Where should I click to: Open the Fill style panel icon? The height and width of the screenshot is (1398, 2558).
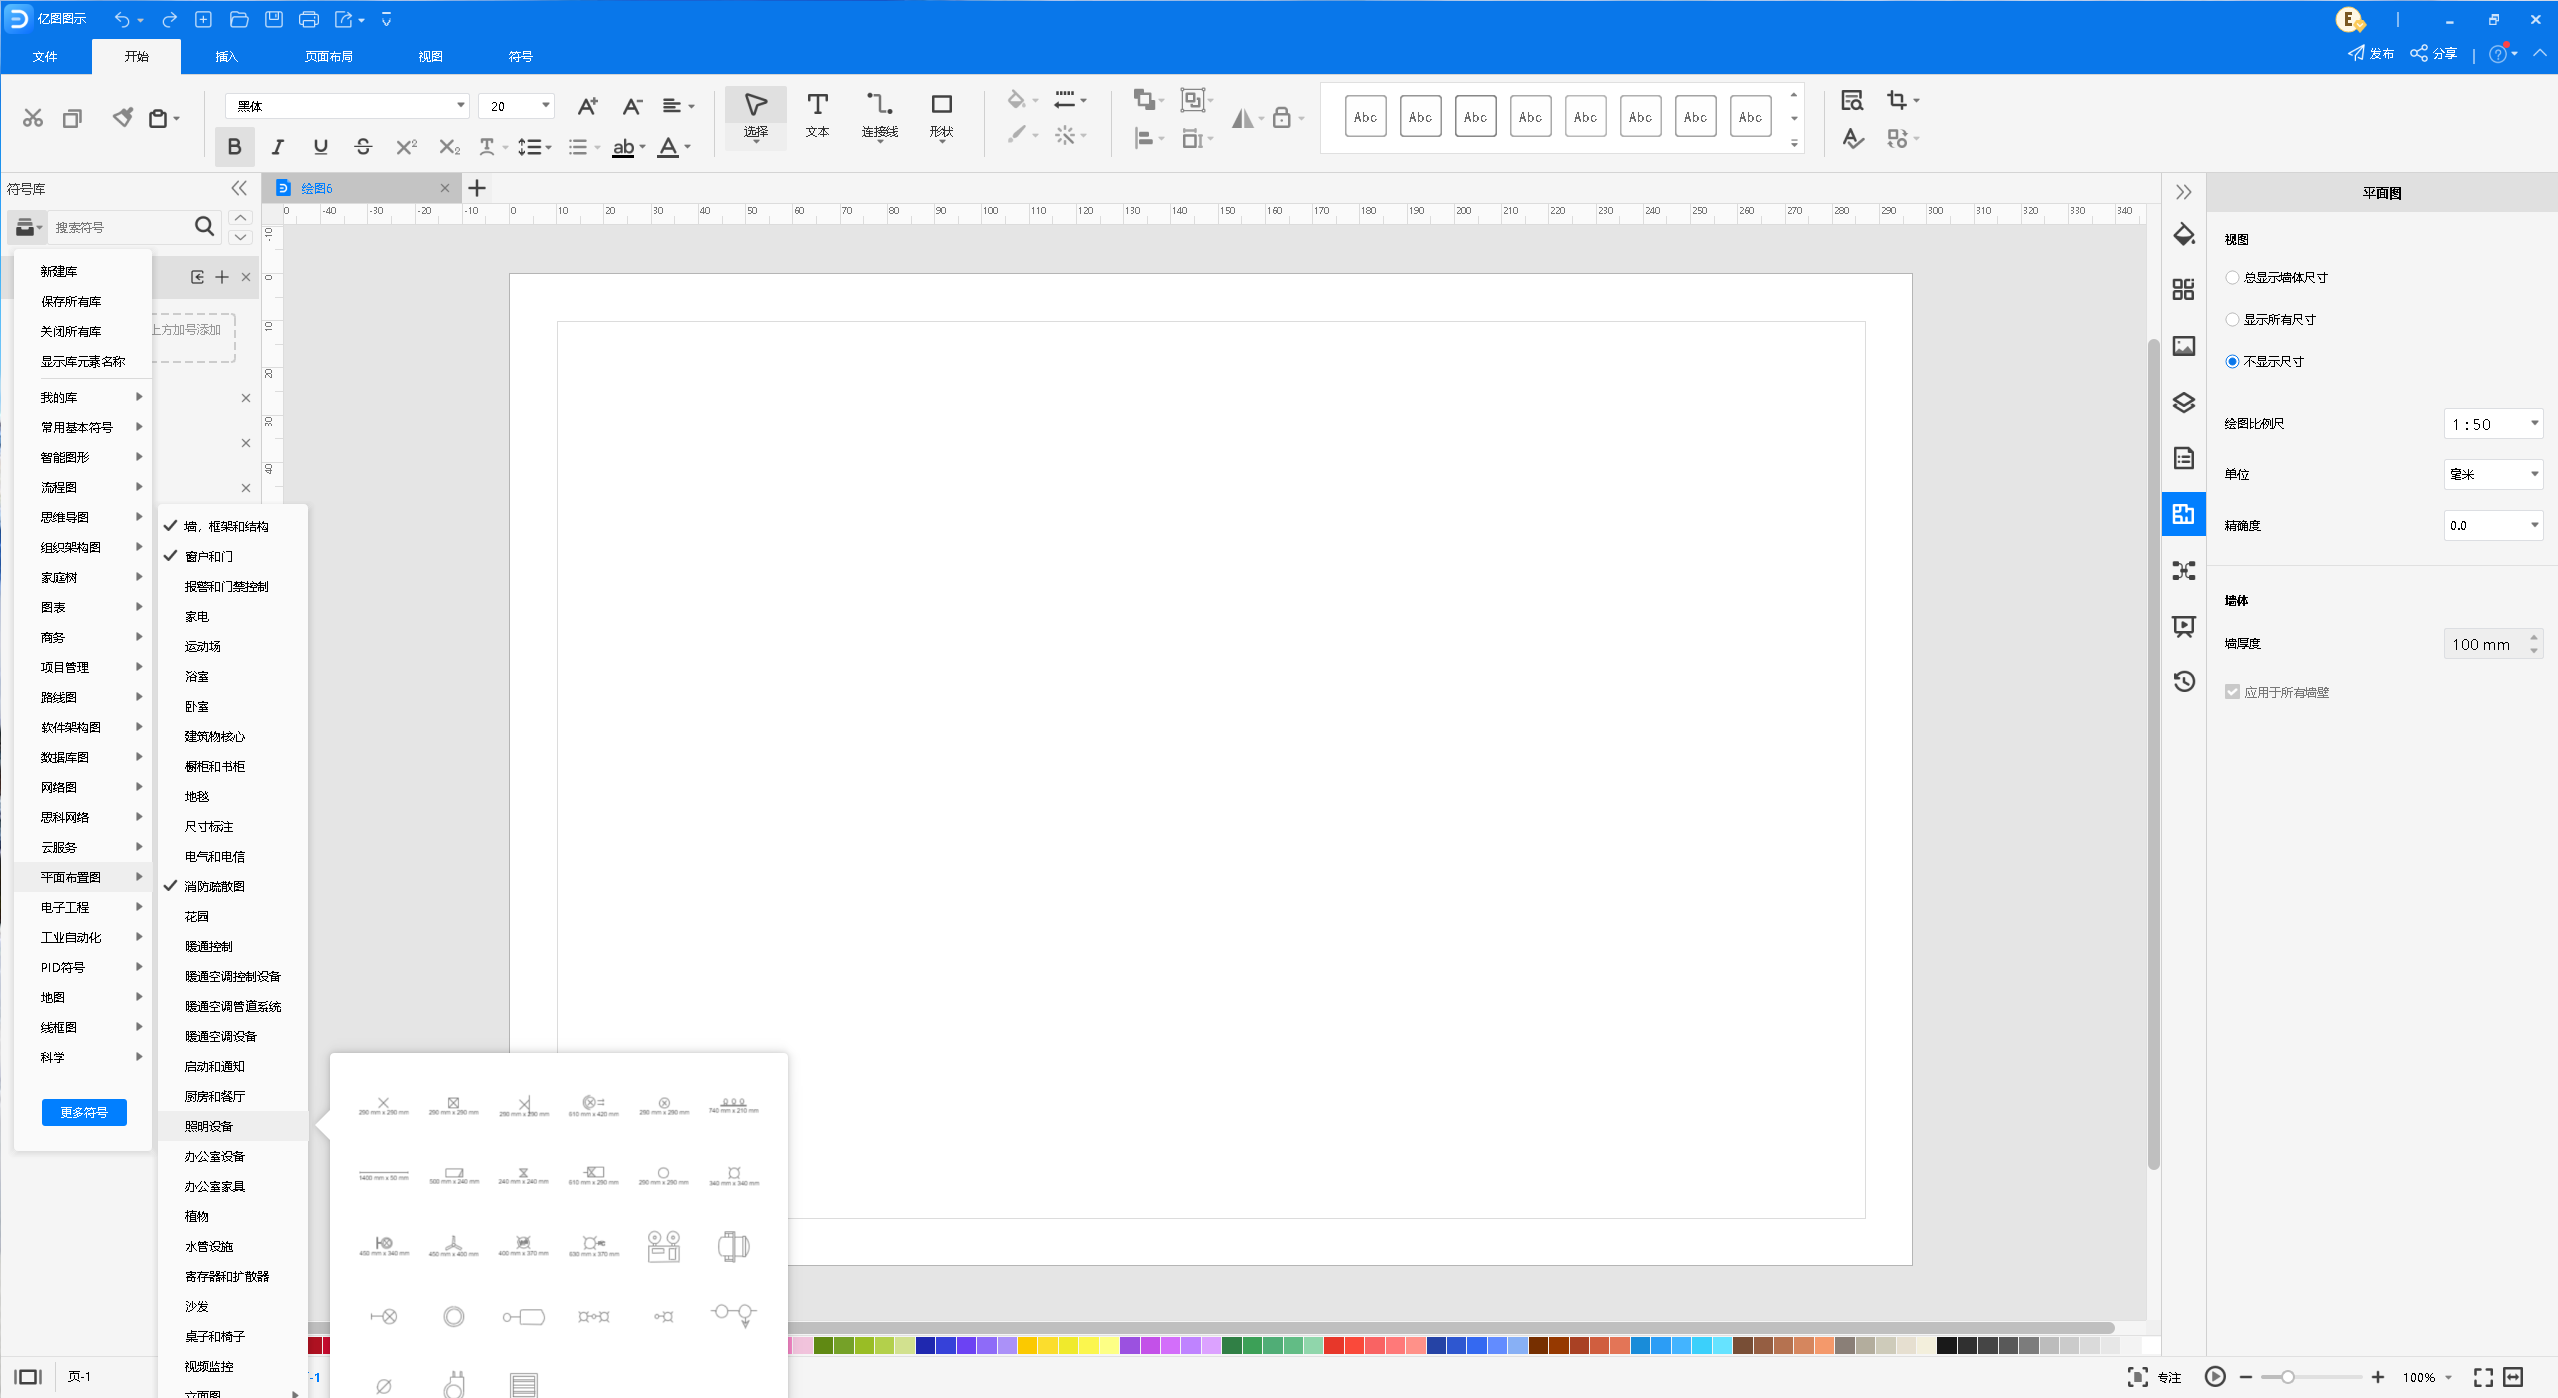tap(2183, 235)
